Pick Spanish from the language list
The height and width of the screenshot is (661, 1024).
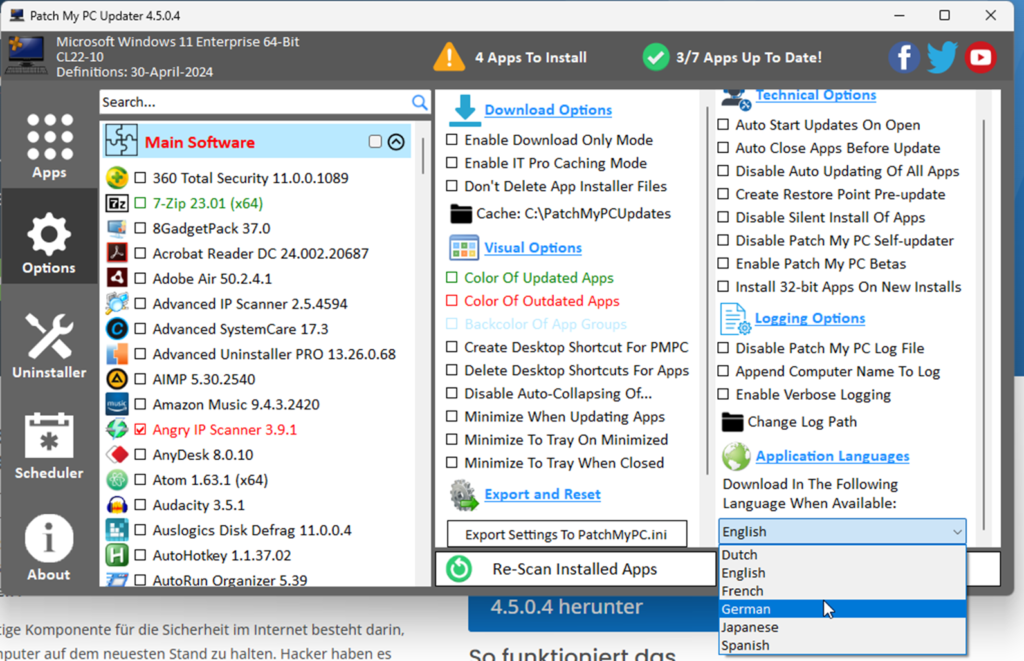click(746, 645)
